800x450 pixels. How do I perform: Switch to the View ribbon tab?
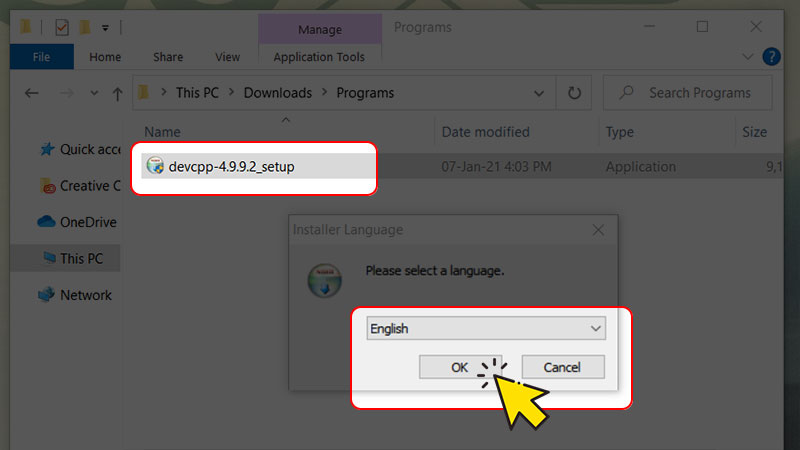(x=227, y=57)
